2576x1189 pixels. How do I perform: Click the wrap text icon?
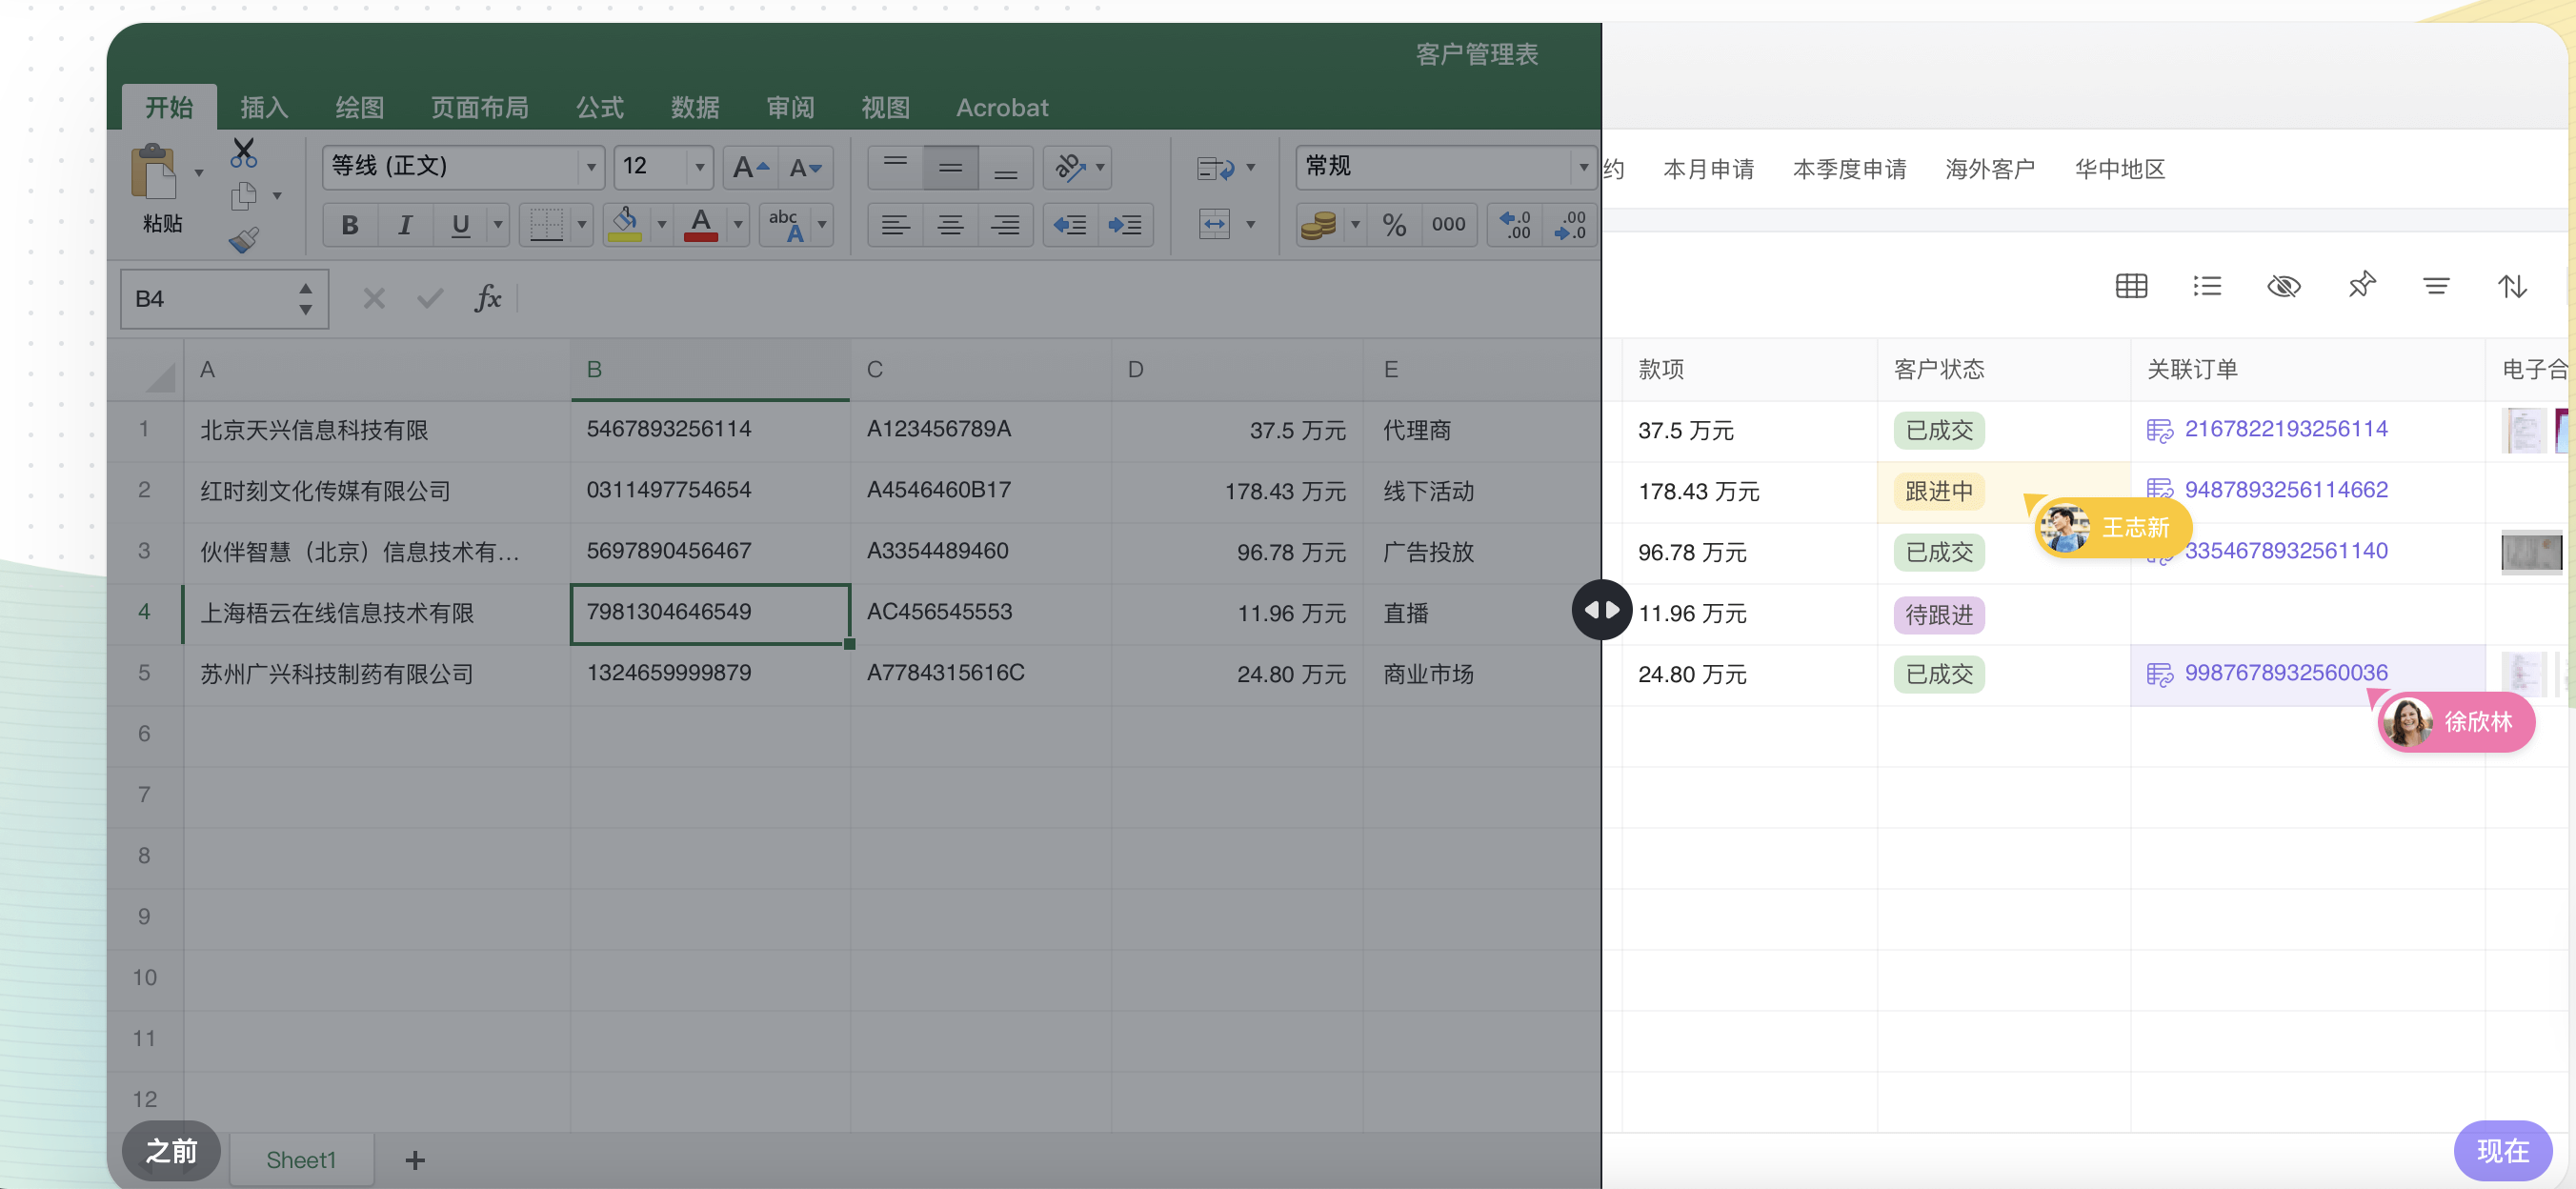1216,168
